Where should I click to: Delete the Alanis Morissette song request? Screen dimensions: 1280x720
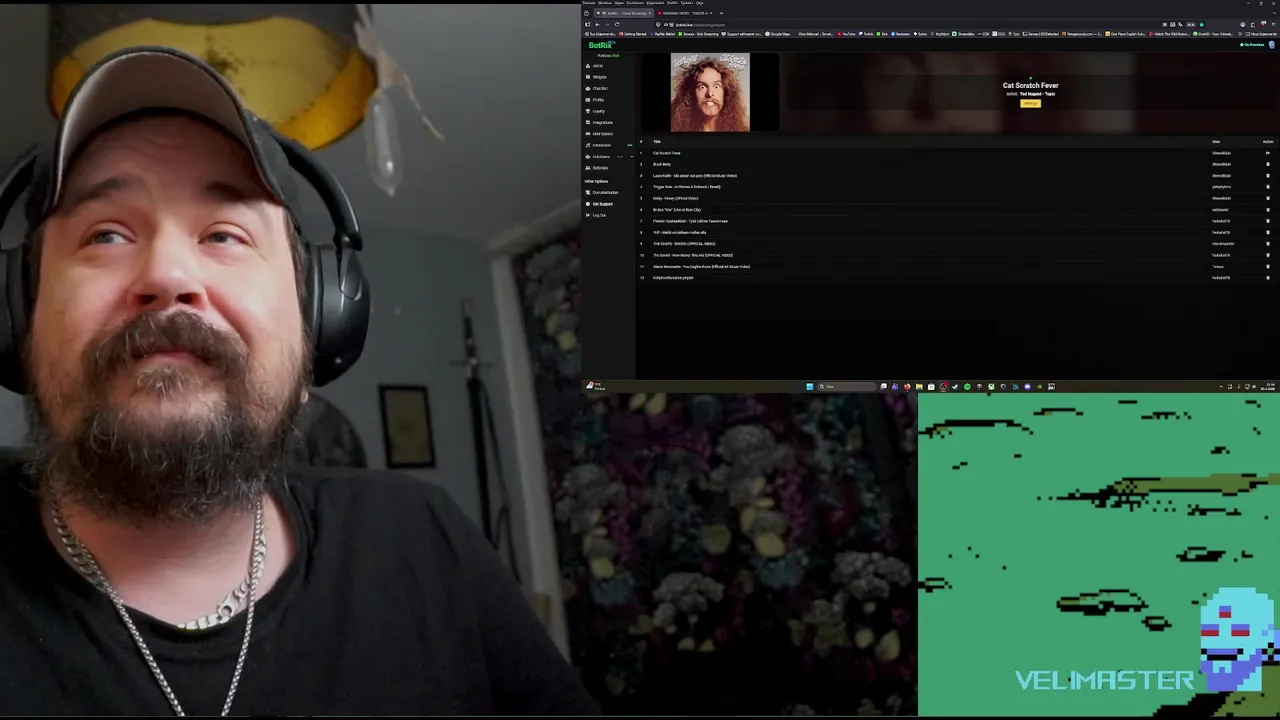[1268, 267]
